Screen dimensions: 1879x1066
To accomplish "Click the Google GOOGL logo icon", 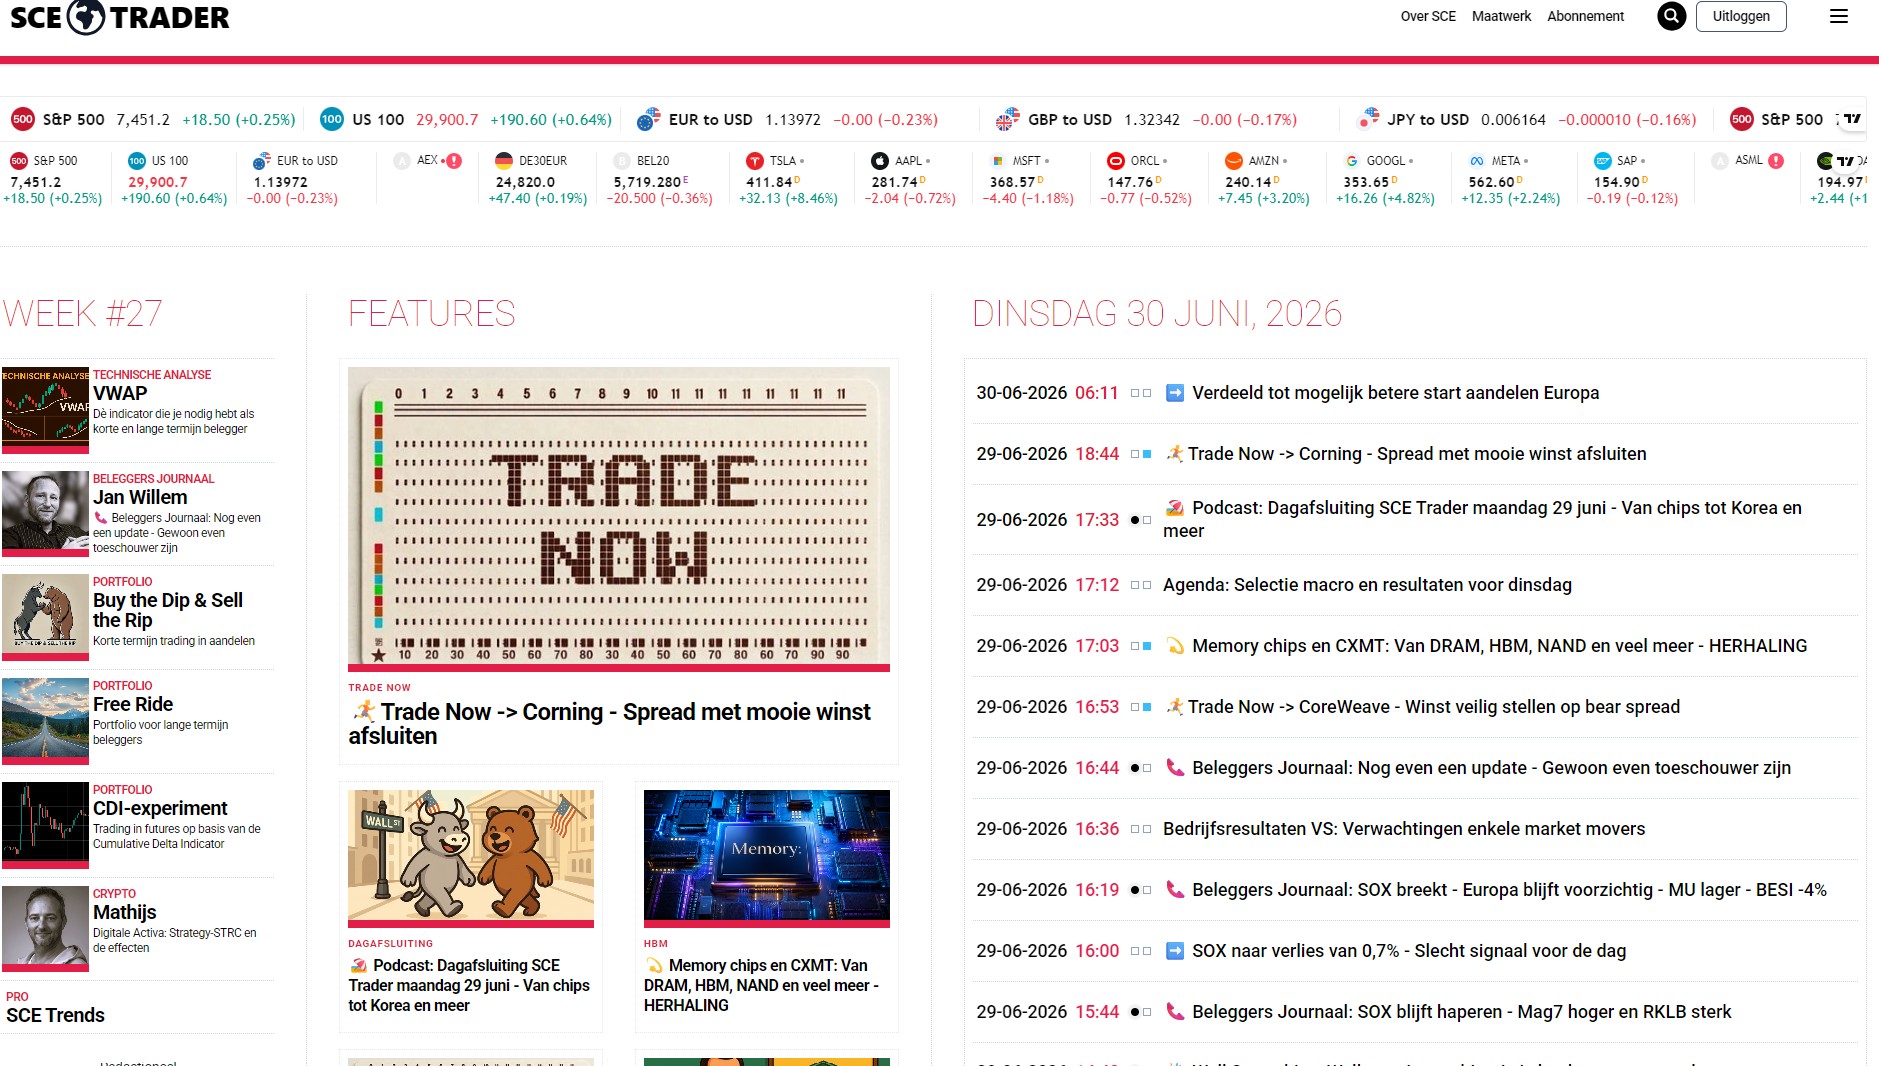I will [1351, 161].
